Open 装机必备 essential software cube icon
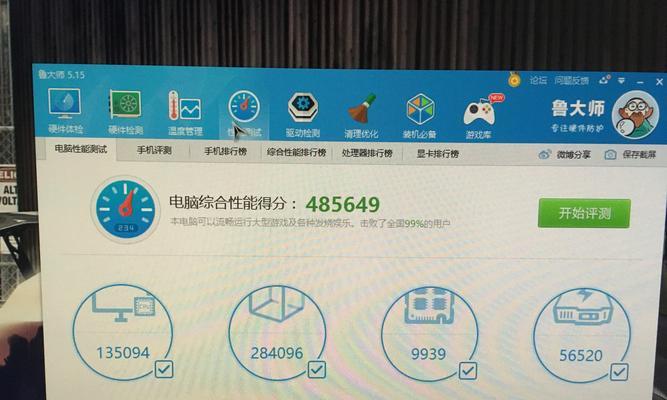Image resolution: width=667 pixels, height=400 pixels. [x=420, y=116]
